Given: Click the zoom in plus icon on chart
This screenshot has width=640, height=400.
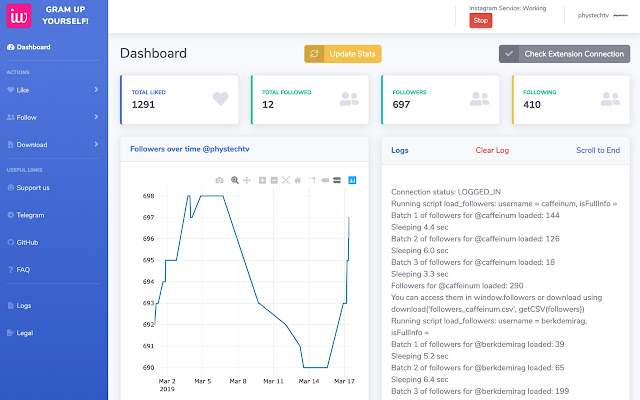Looking at the screenshot, I should (x=262, y=180).
